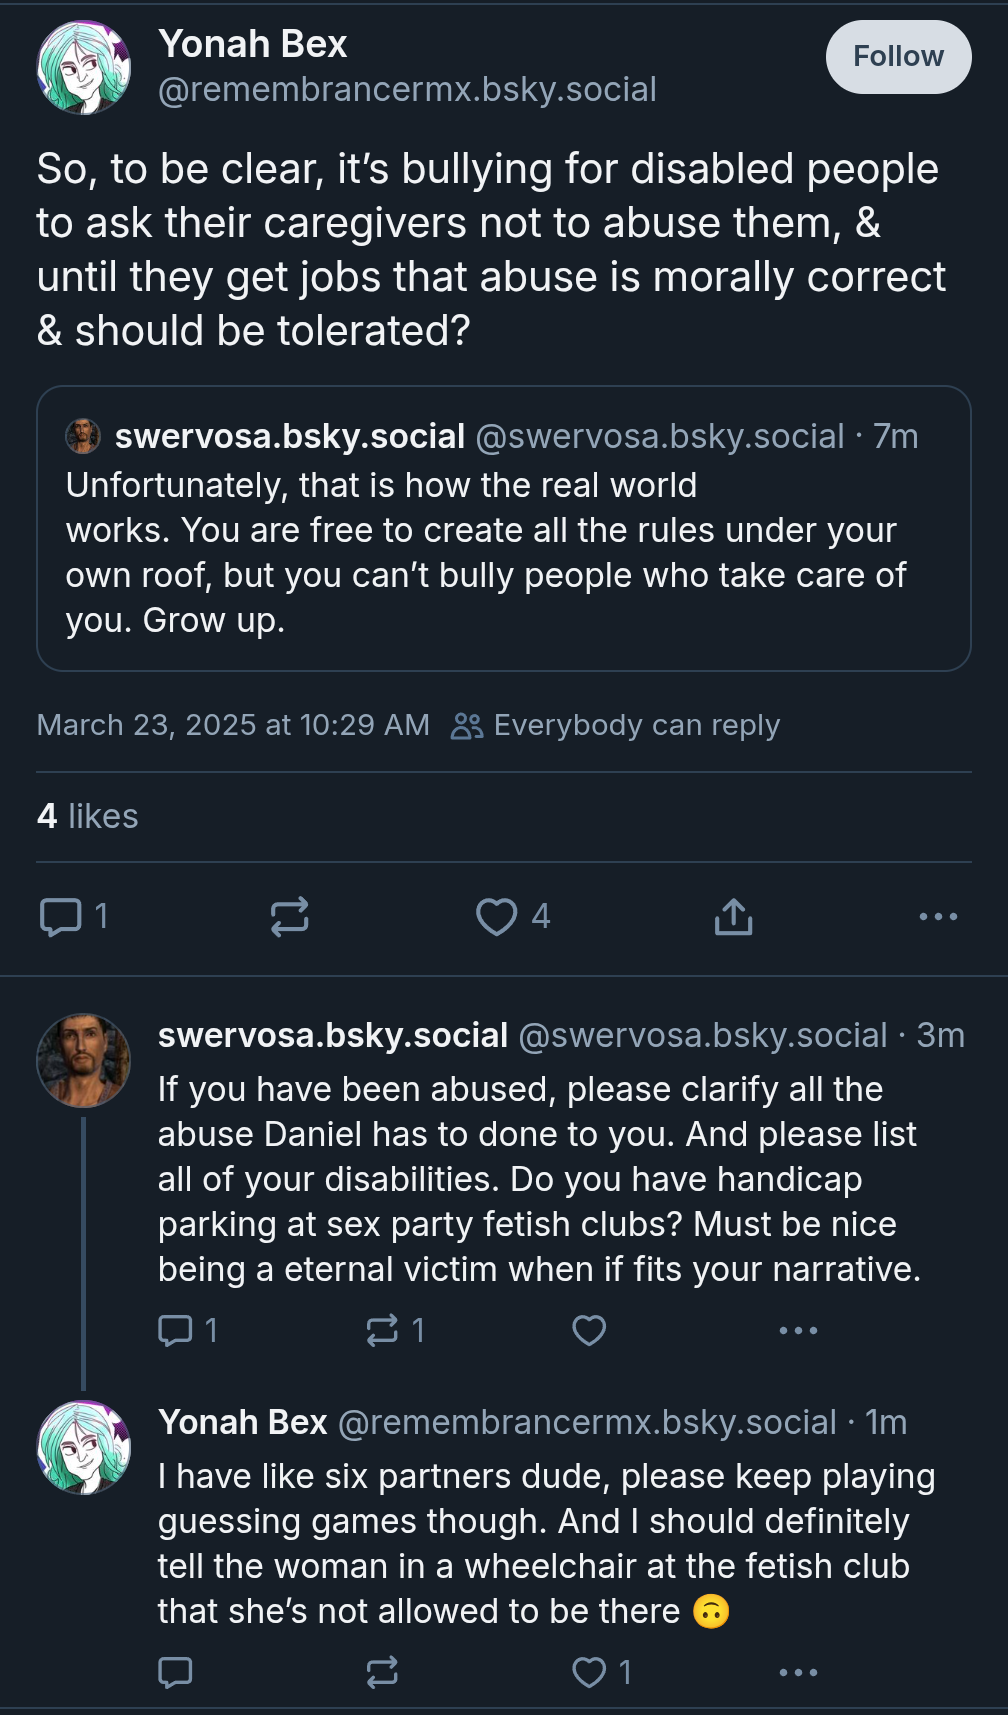The image size is (1008, 1715).
Task: Reply to the main Yonah Bex post
Action: click(x=73, y=916)
